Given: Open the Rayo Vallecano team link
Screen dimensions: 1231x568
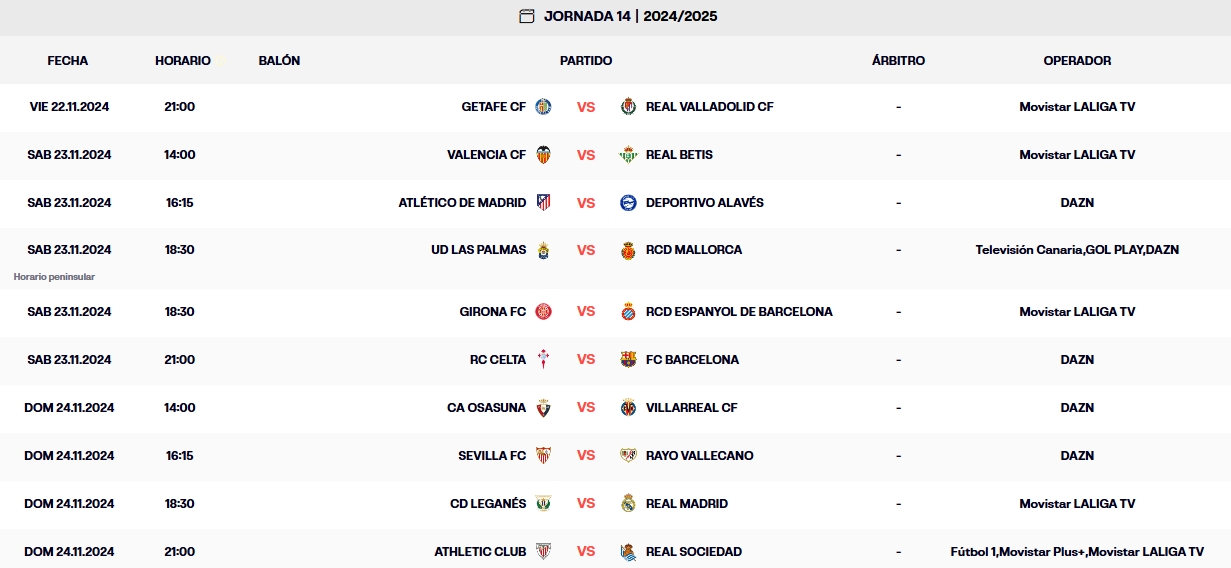Looking at the screenshot, I should click(x=699, y=456).
